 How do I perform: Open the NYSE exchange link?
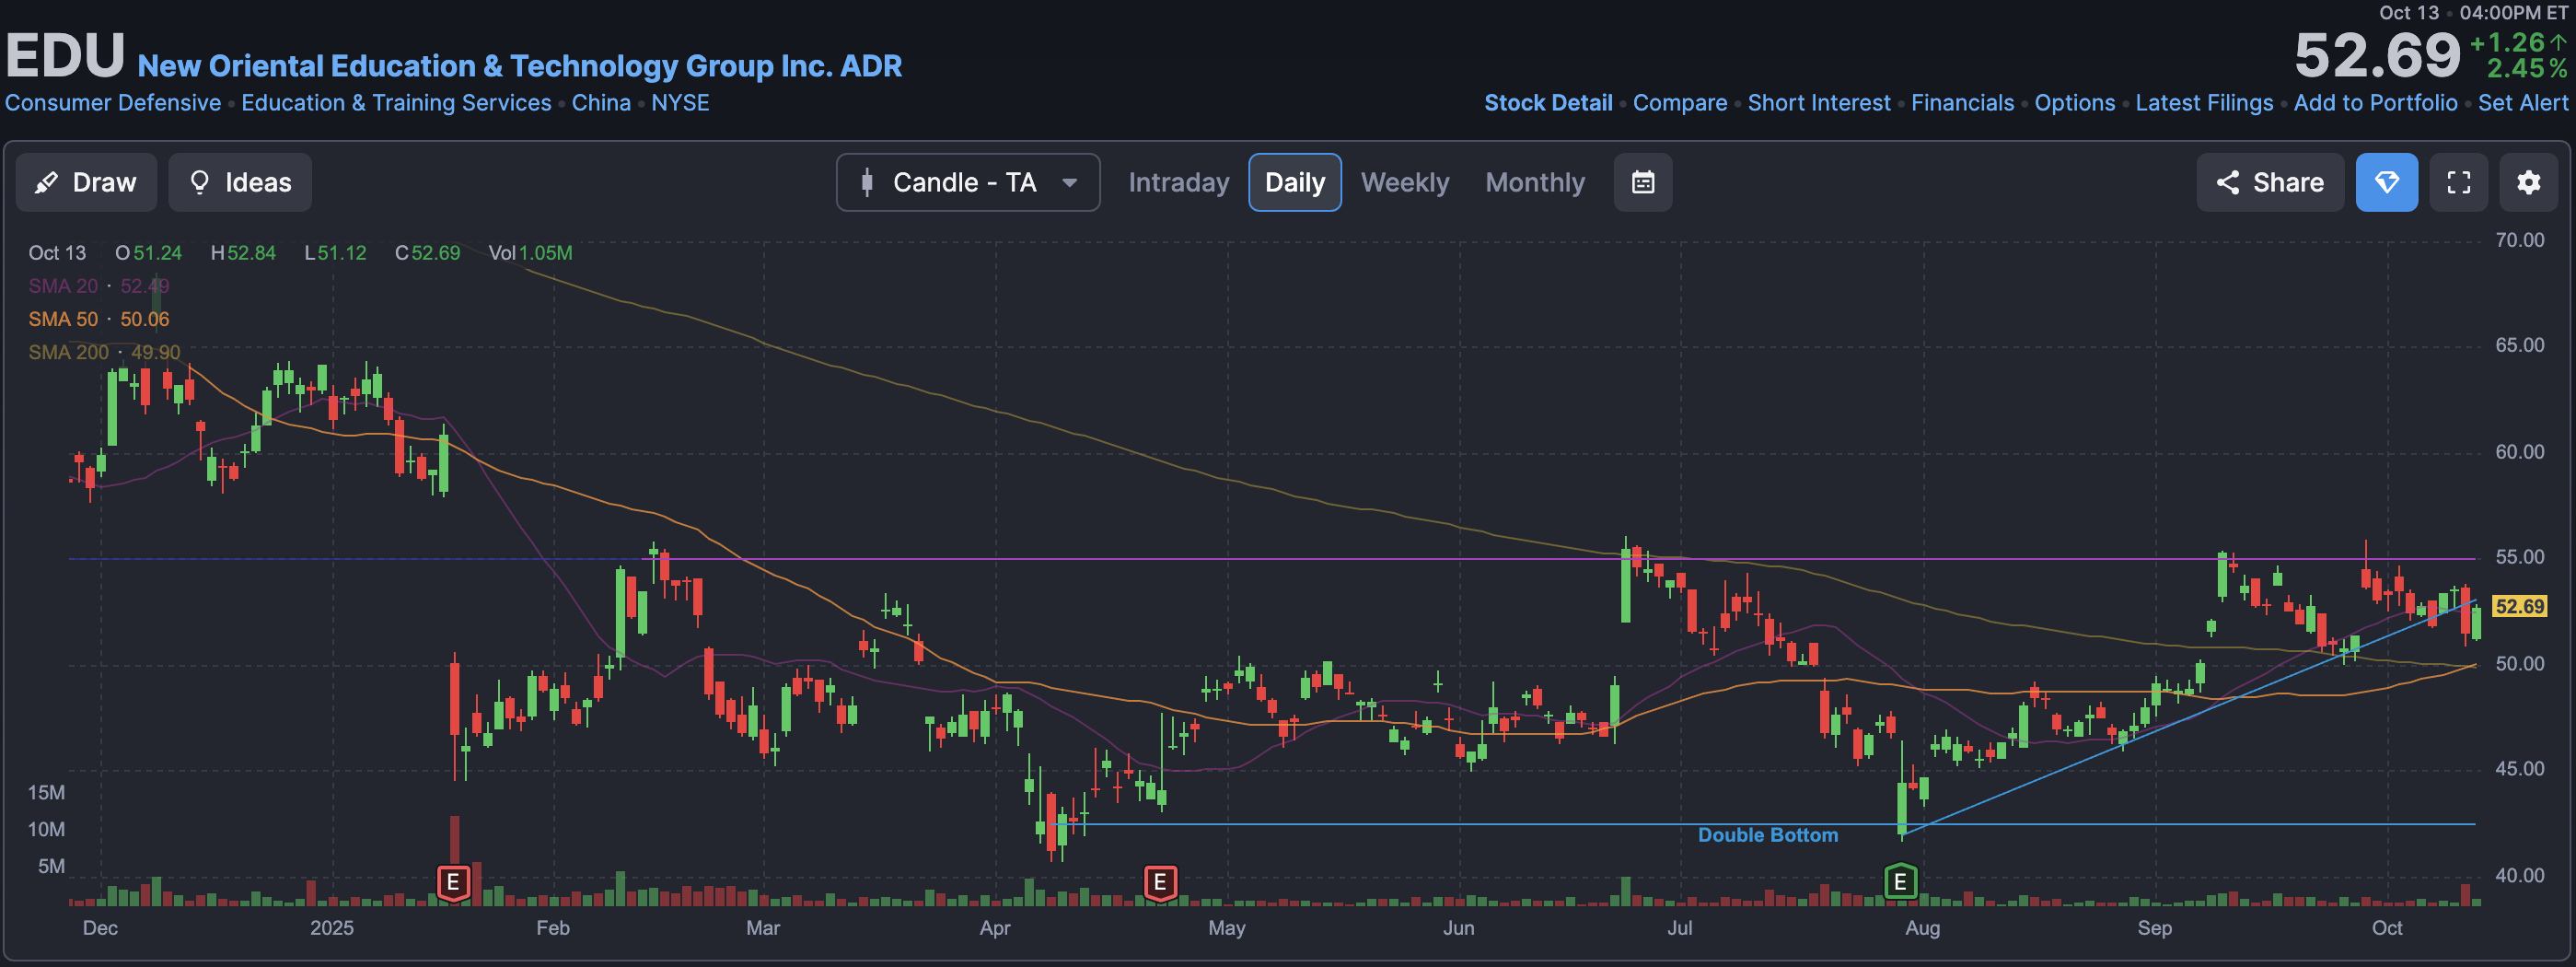coord(680,103)
